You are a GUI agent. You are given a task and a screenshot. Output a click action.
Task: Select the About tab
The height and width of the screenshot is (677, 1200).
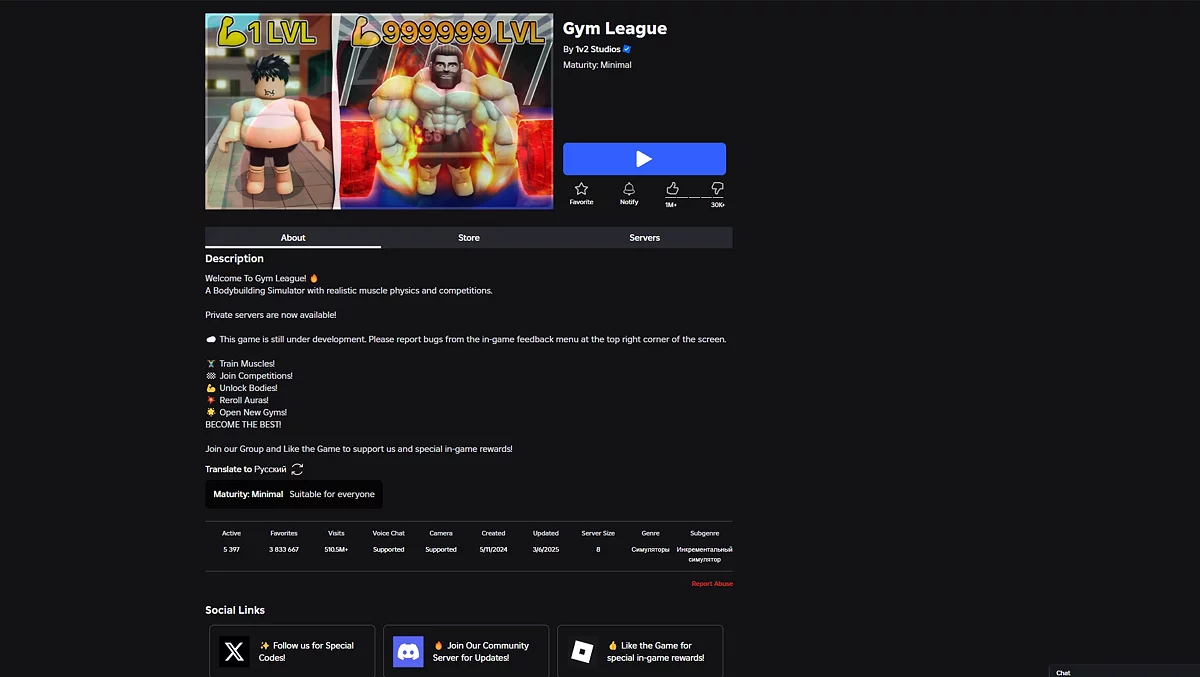pos(293,238)
